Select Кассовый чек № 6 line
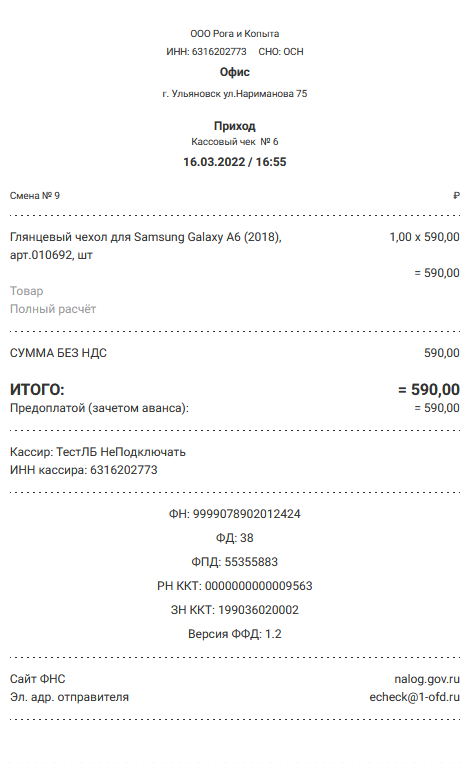The image size is (467, 764). coord(234,142)
